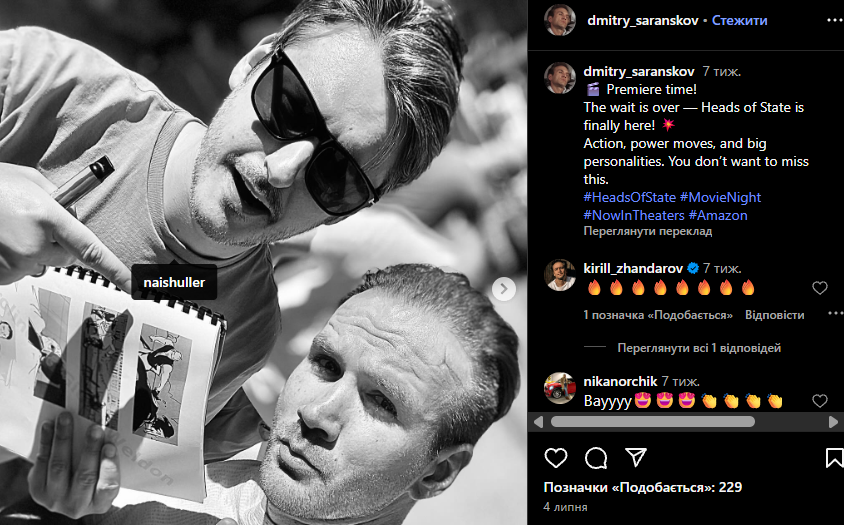Like nikanorchik's comment

(819, 401)
